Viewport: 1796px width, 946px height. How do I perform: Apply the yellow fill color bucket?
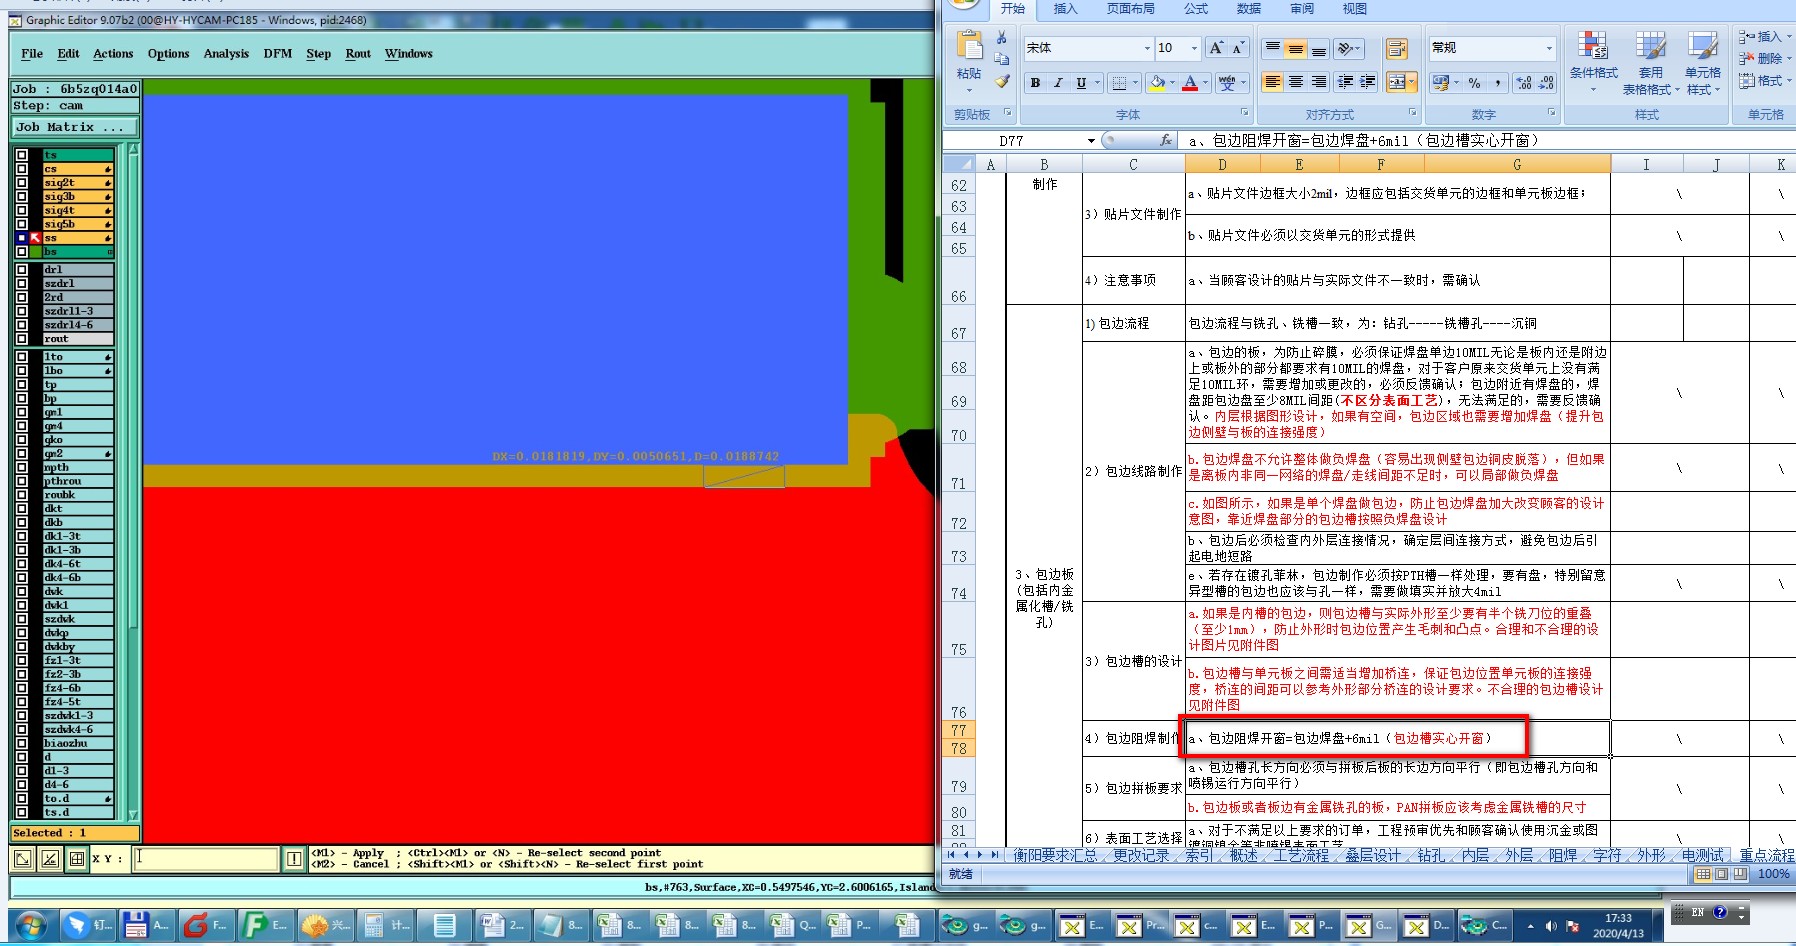coord(1157,83)
